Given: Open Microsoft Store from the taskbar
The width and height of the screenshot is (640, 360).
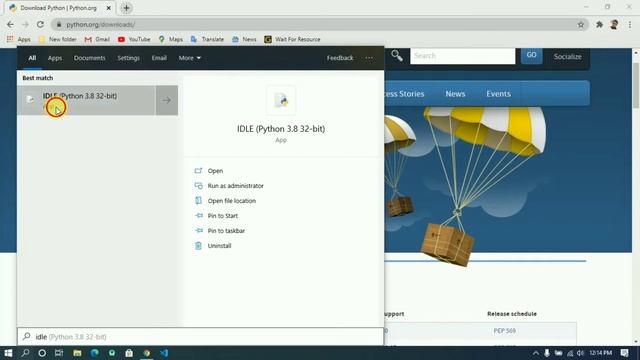Looking at the screenshot, I should (x=129, y=353).
